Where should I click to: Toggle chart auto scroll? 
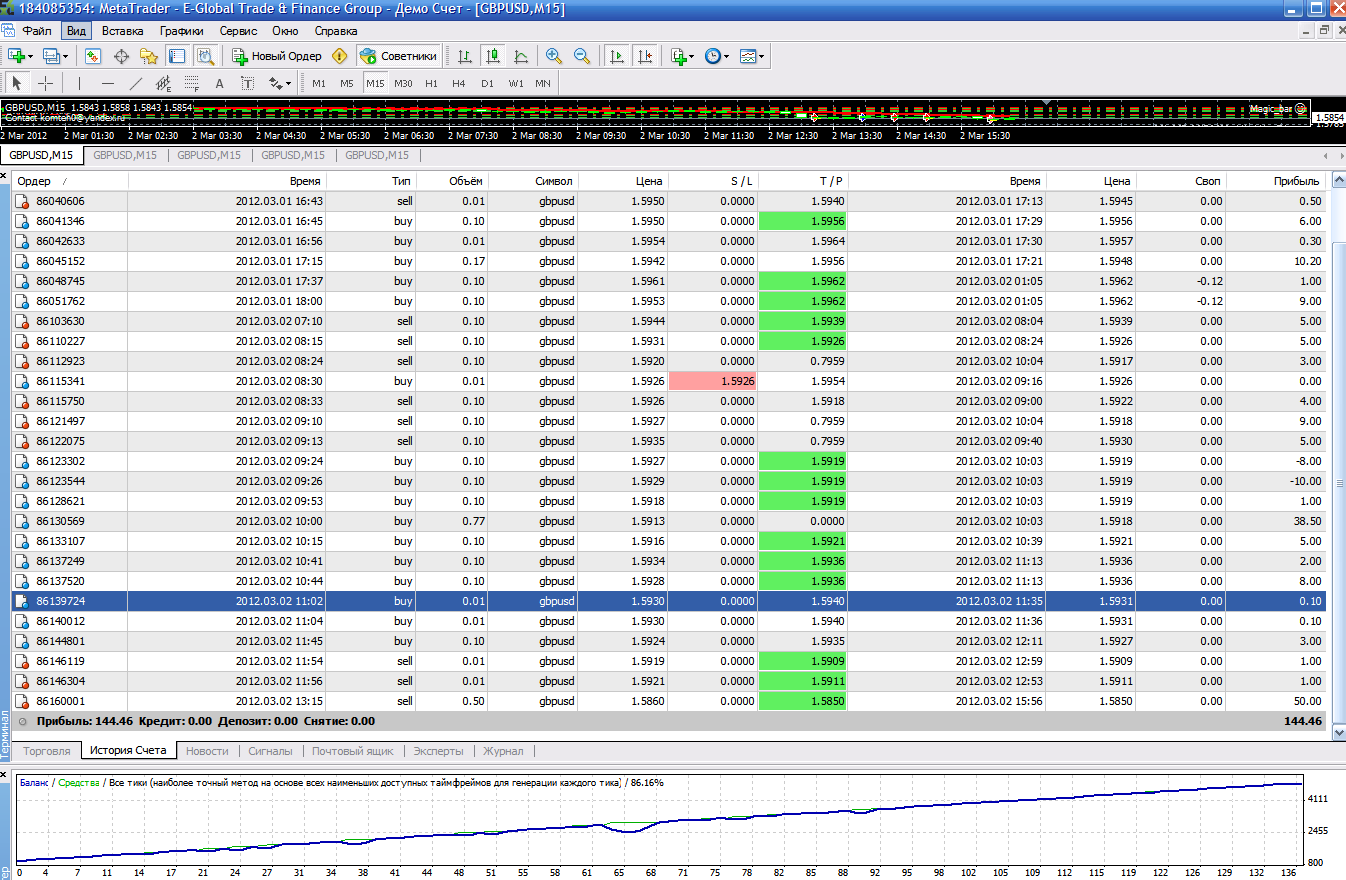tap(617, 56)
